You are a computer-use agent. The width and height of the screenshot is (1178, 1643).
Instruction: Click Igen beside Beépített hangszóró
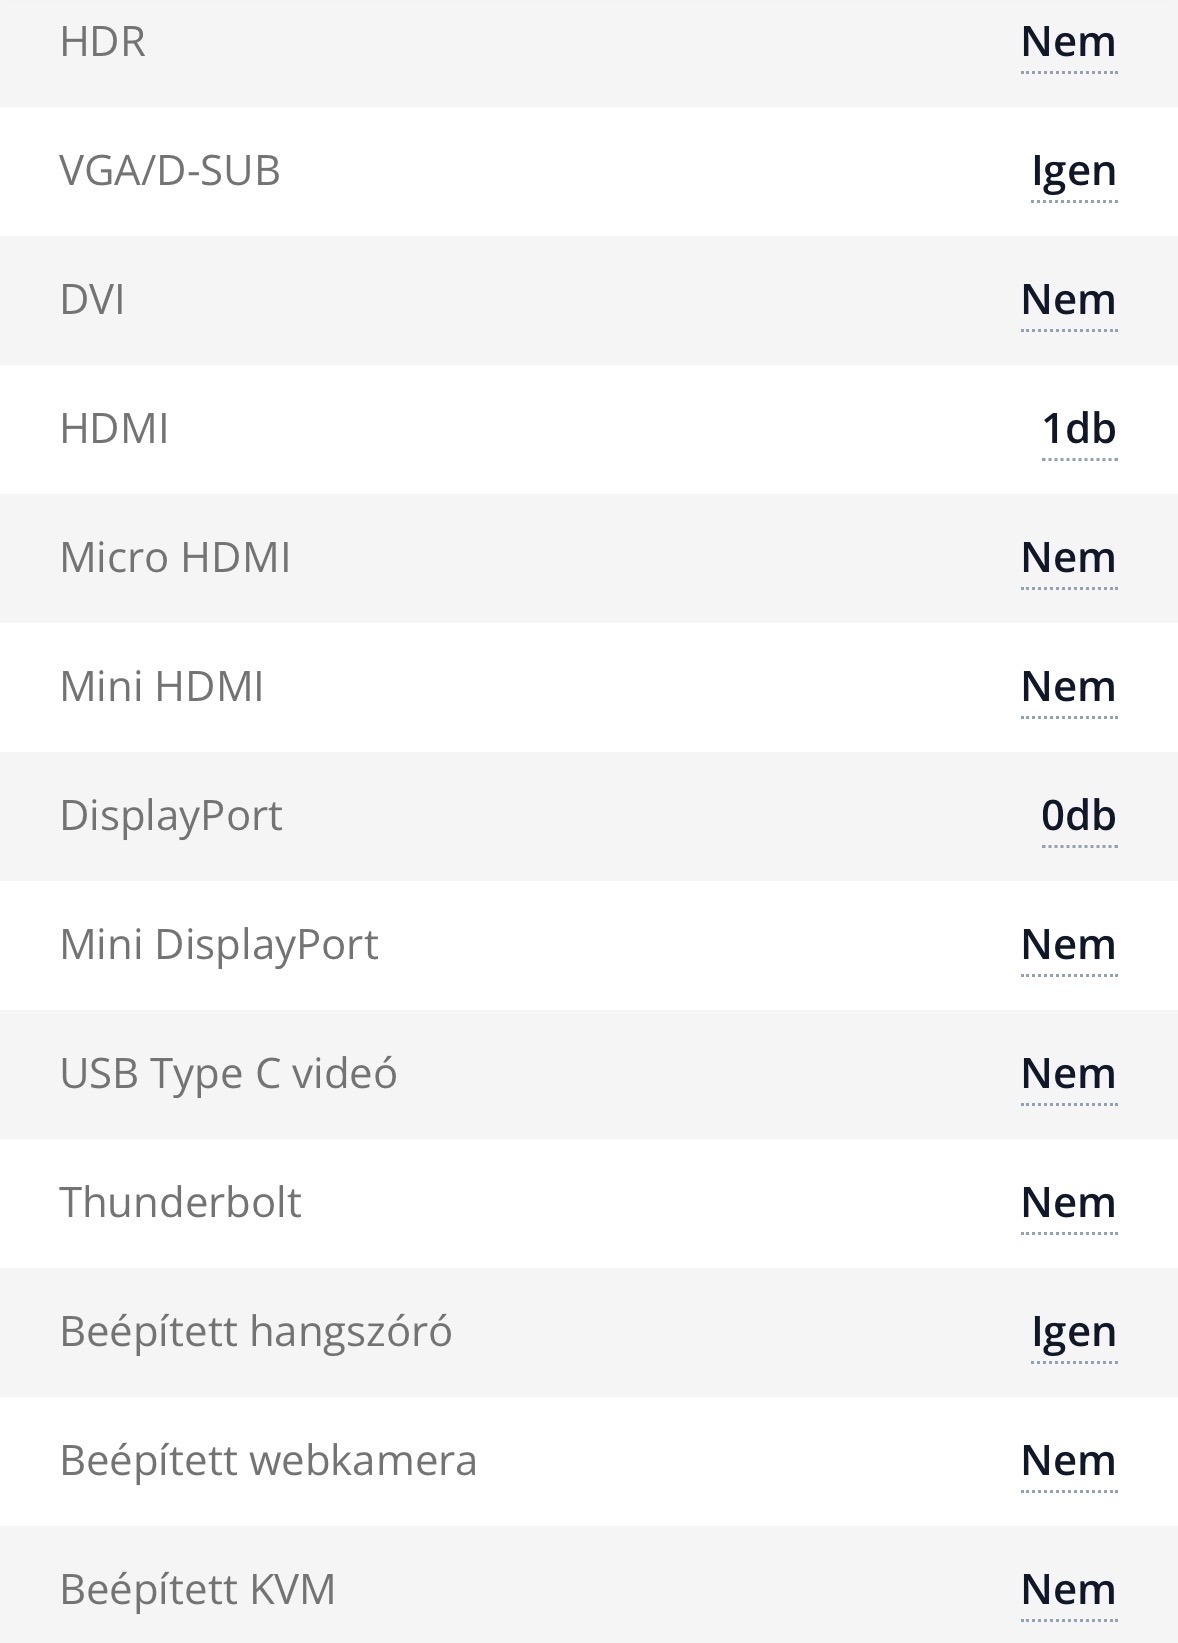coord(1074,1333)
